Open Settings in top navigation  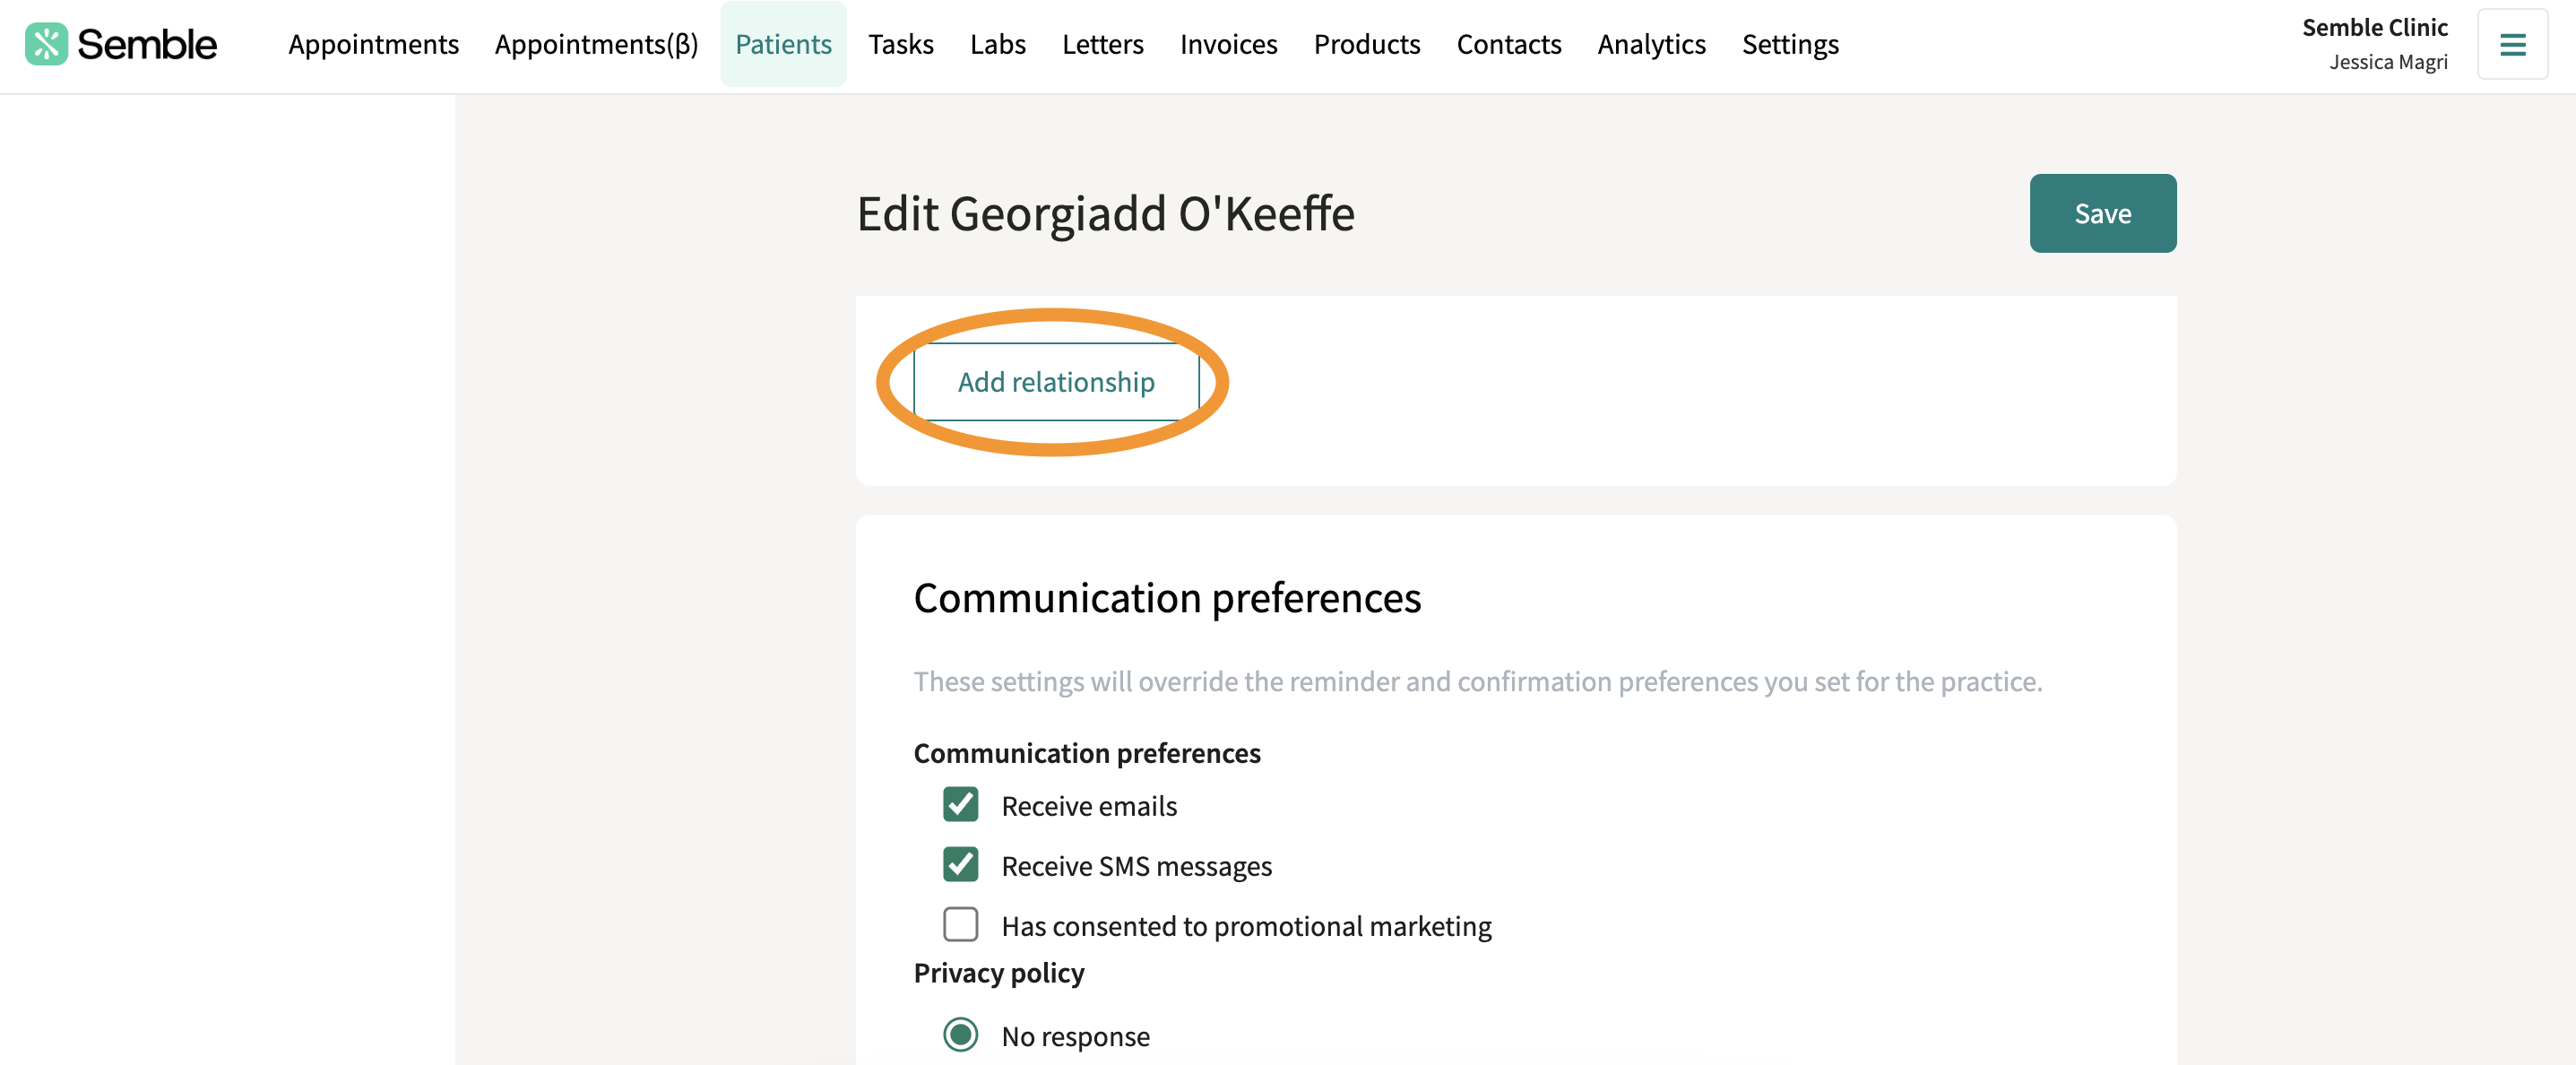coord(1790,44)
